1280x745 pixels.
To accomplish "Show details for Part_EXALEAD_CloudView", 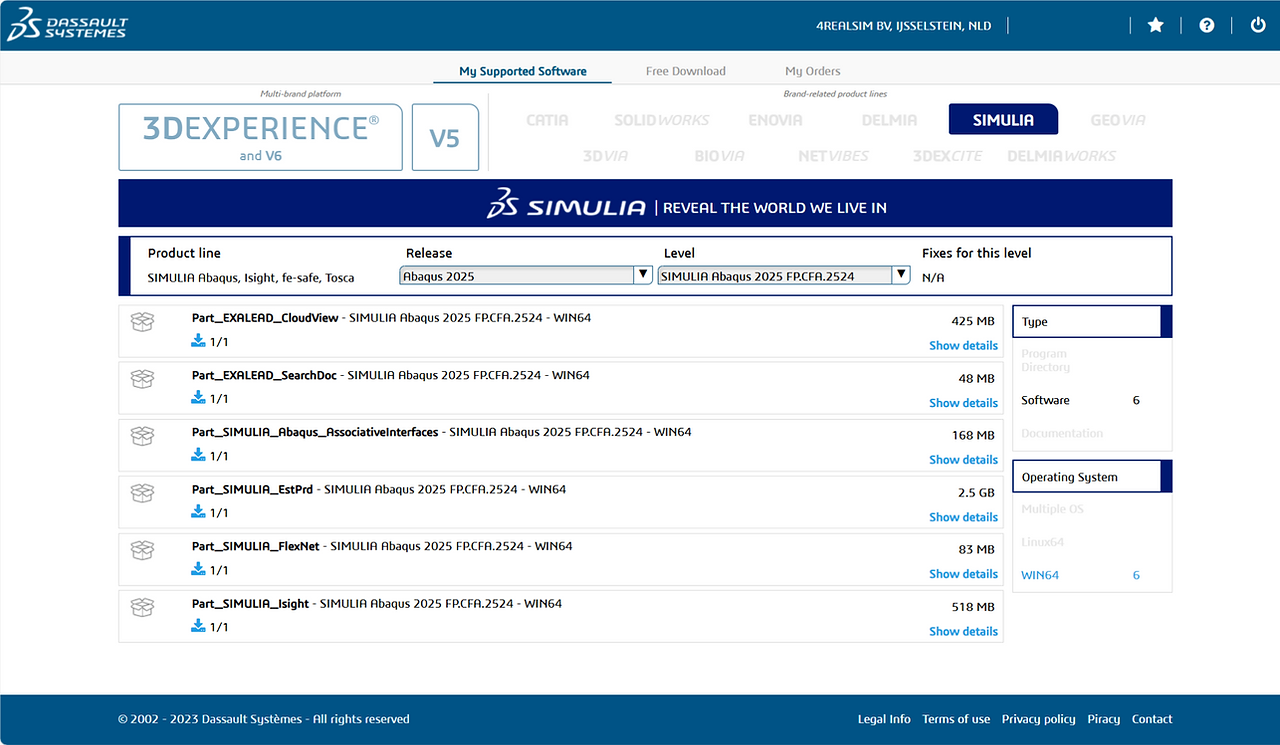I will pyautogui.click(x=963, y=345).
